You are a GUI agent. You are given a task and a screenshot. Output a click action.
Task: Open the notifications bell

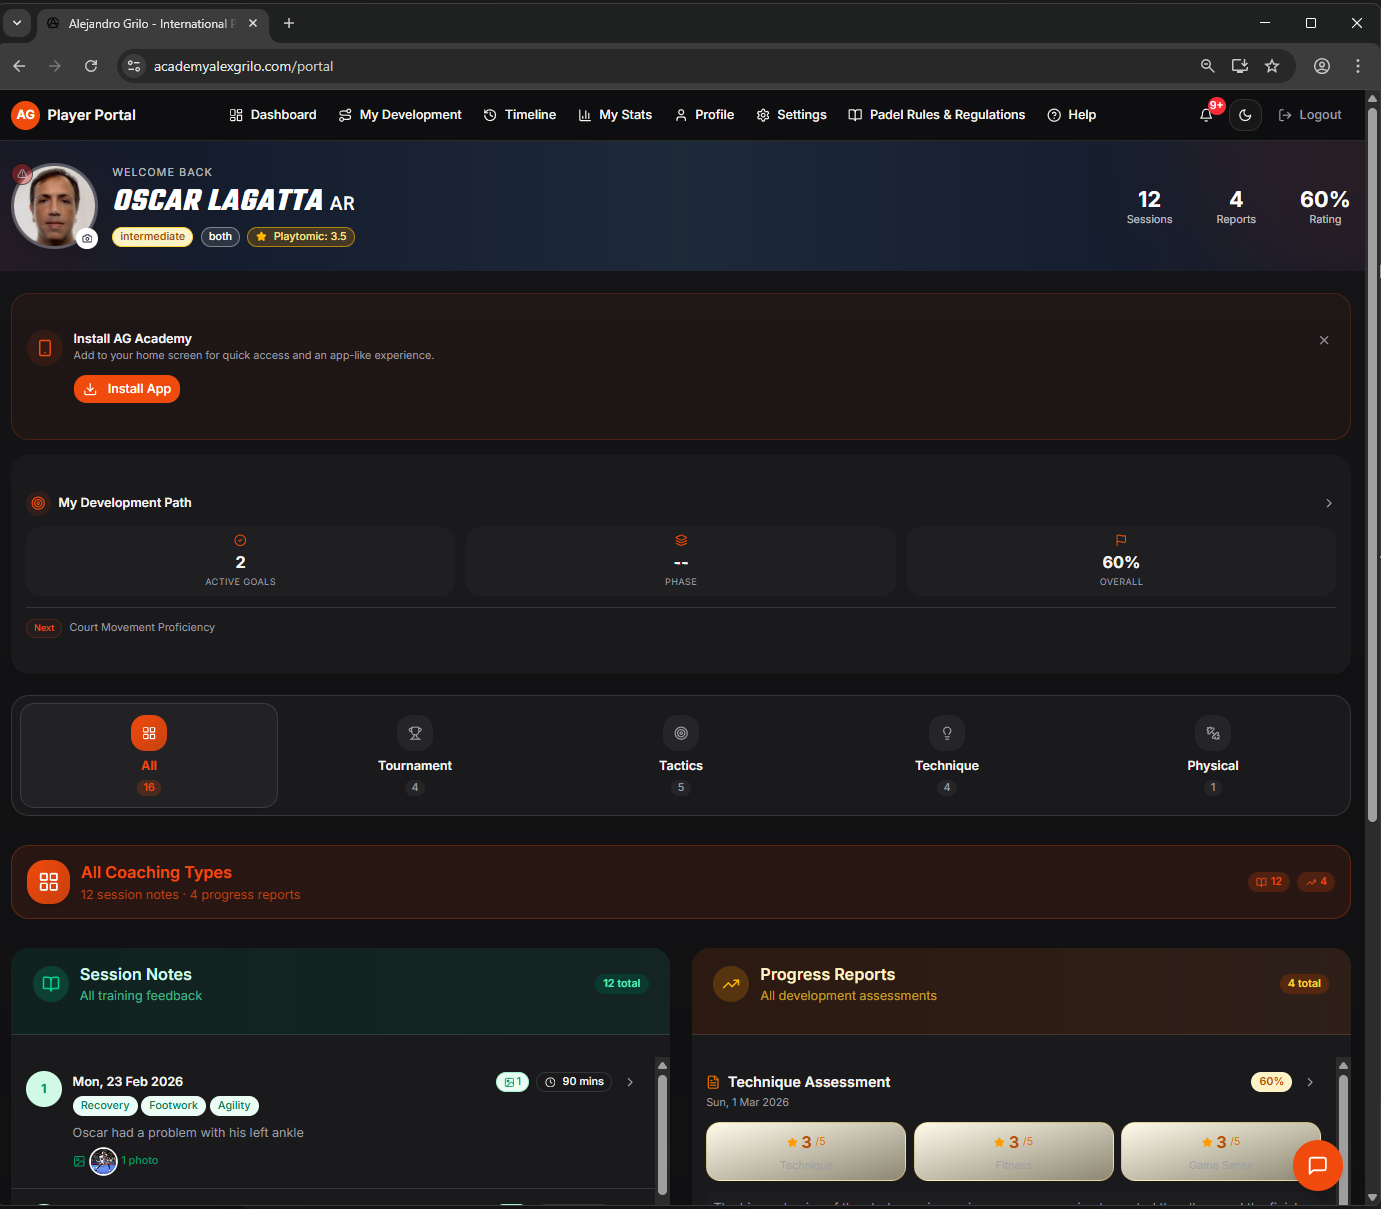tap(1206, 115)
